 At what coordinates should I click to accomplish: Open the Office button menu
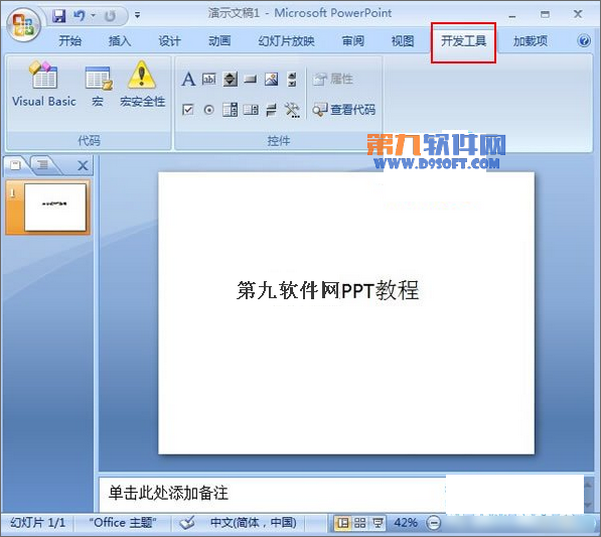tap(24, 24)
